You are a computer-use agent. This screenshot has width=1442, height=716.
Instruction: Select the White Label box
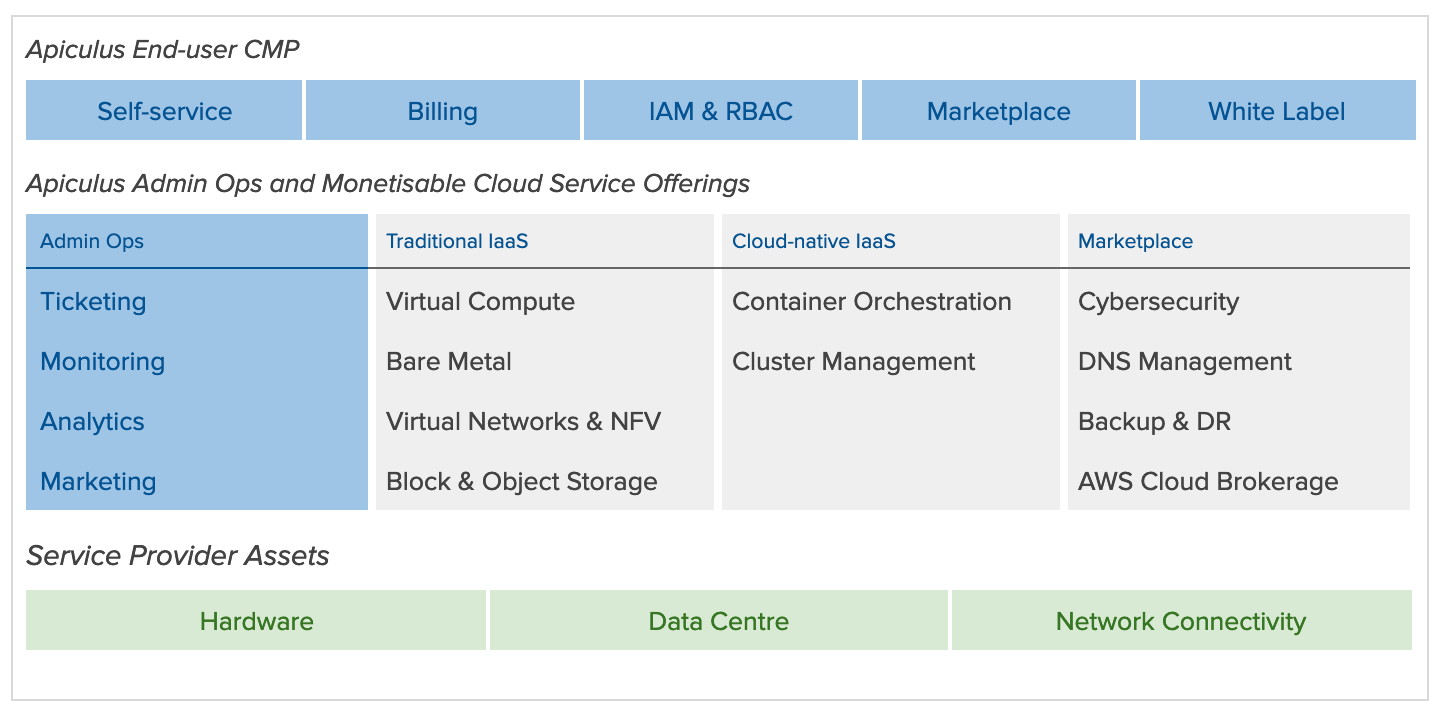(x=1277, y=111)
